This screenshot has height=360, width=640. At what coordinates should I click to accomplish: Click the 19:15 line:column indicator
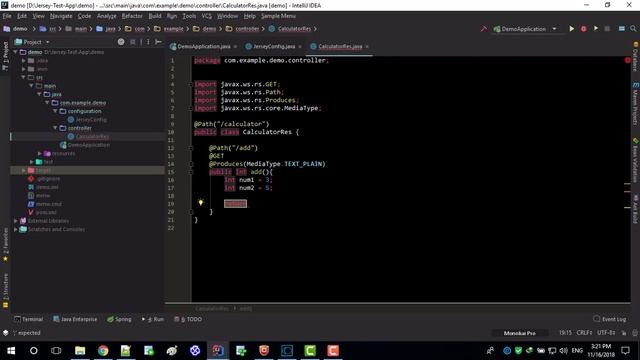tap(565, 333)
